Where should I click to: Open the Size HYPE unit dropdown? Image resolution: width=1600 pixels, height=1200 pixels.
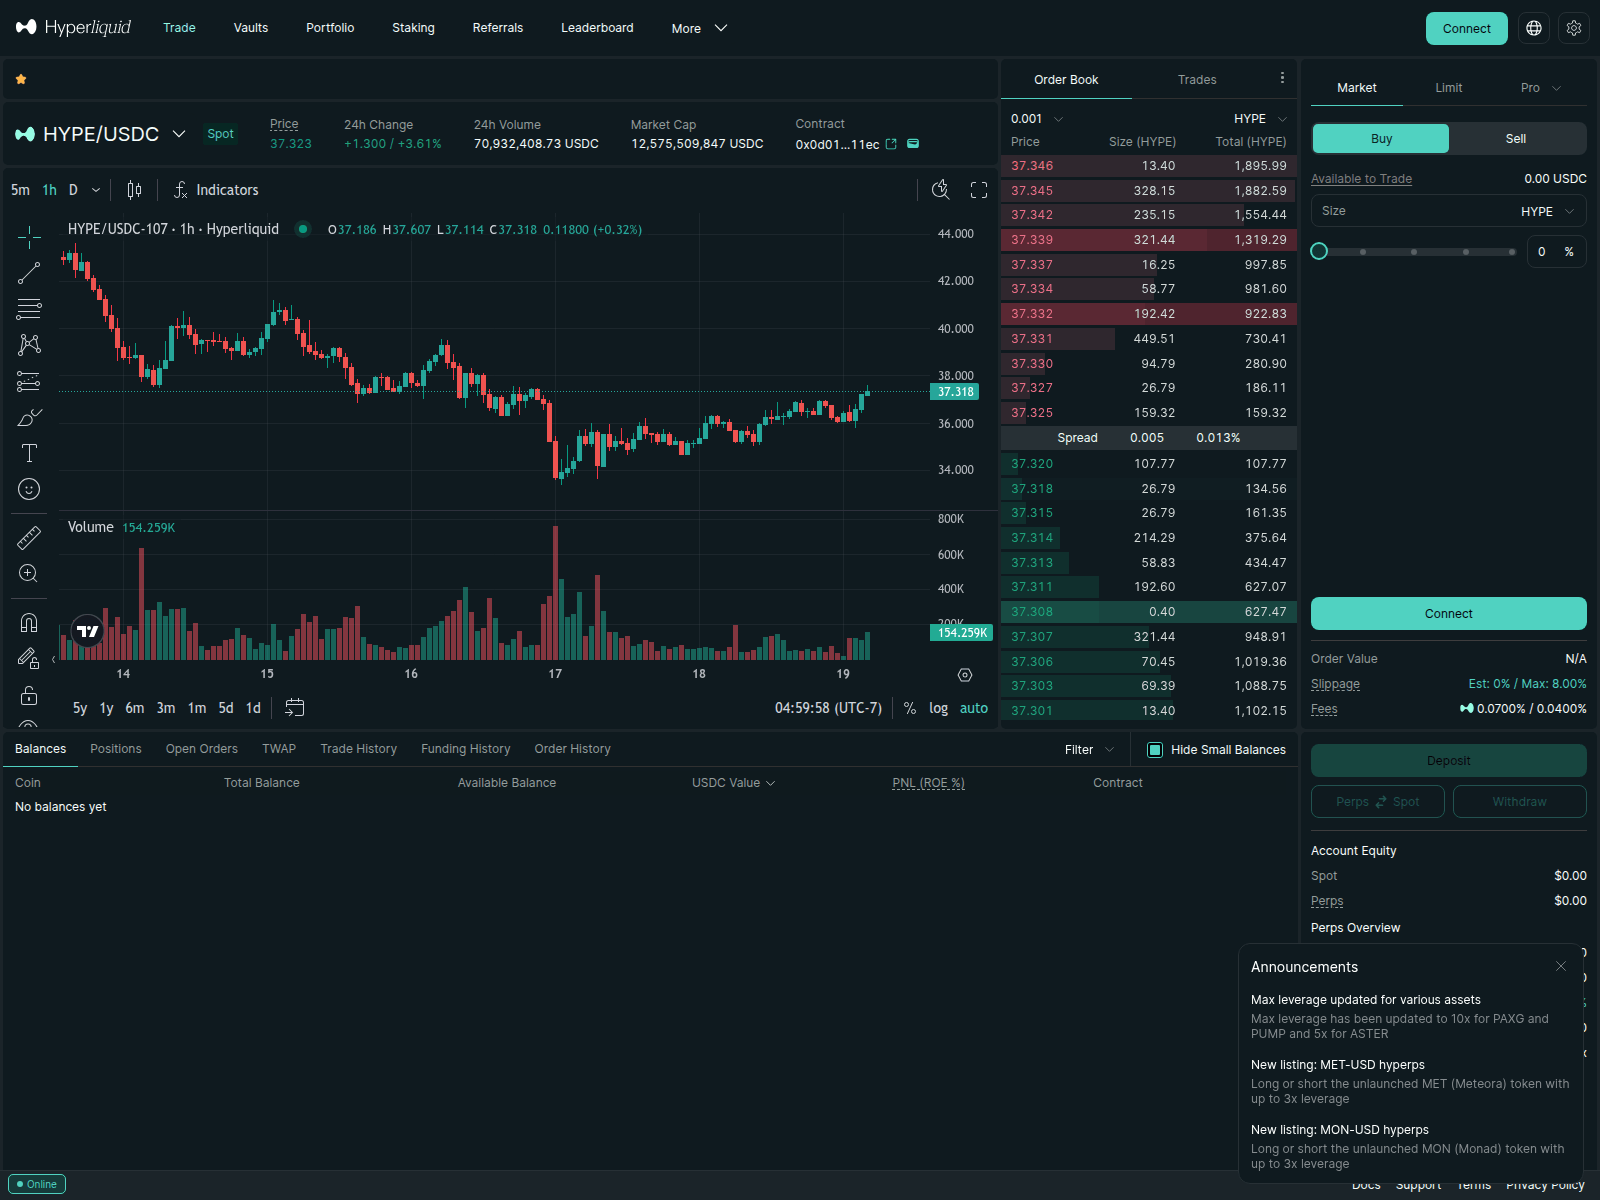coord(1547,211)
